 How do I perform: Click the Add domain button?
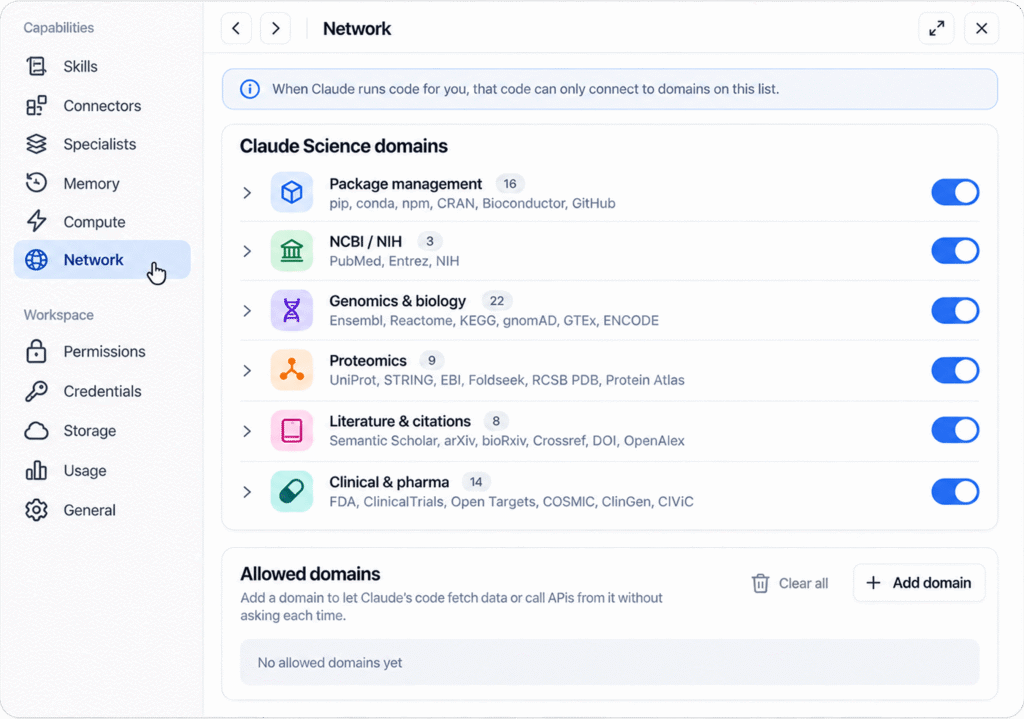[x=919, y=583]
